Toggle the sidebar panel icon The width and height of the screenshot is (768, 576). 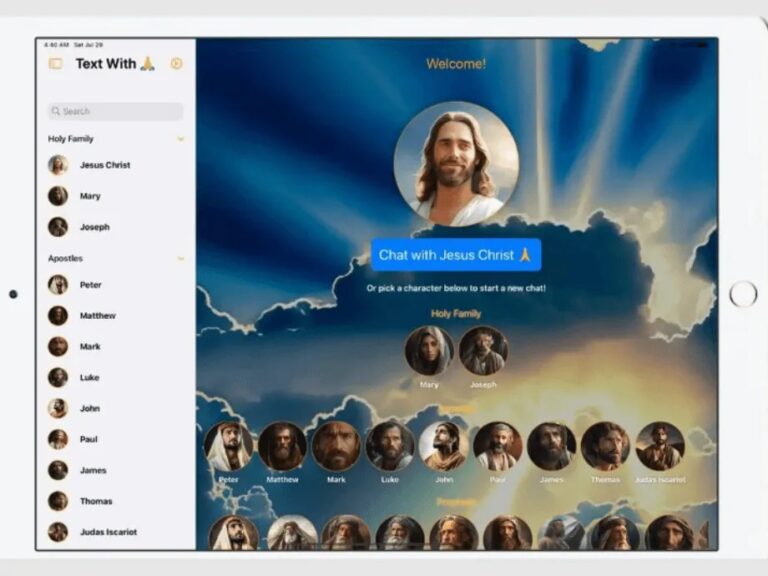tap(56, 64)
